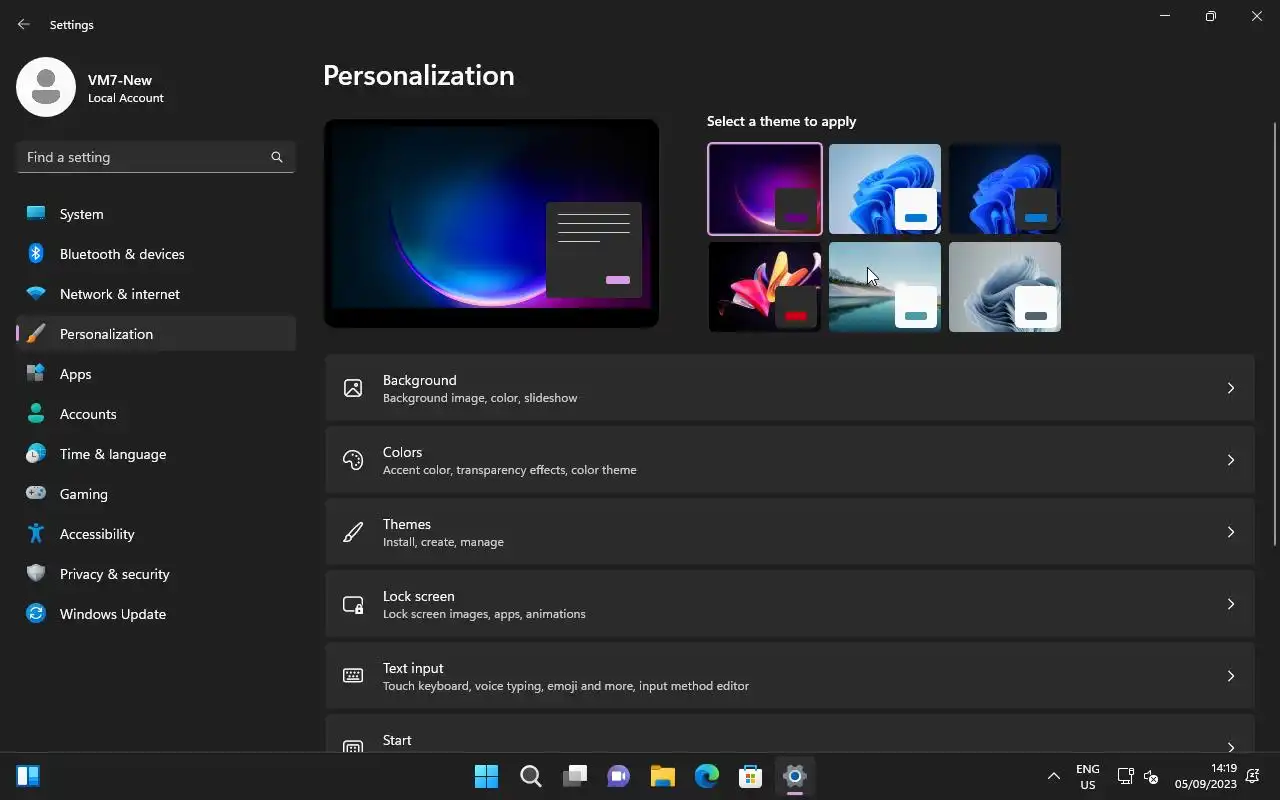Image resolution: width=1280 pixels, height=800 pixels.
Task: Click the Accounts person icon
Action: pos(36,414)
